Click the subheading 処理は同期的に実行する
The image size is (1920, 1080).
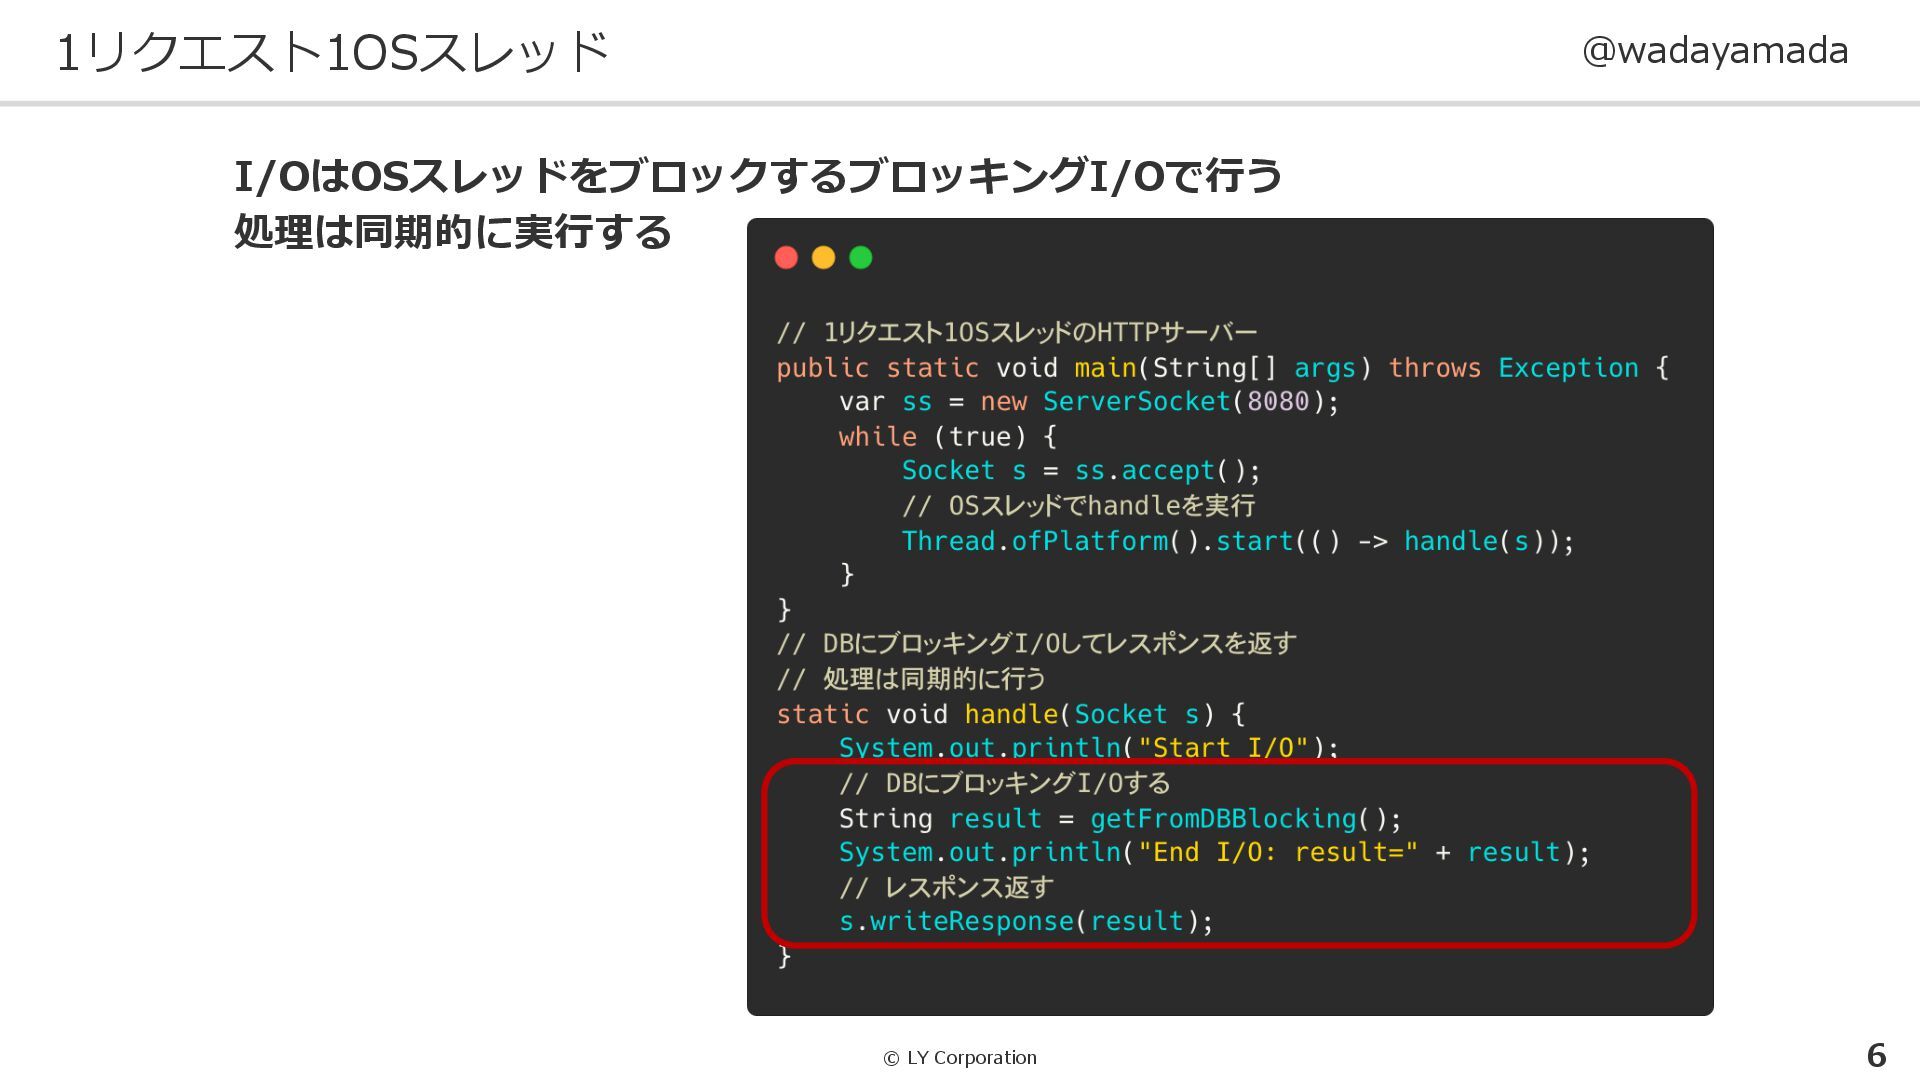click(452, 232)
